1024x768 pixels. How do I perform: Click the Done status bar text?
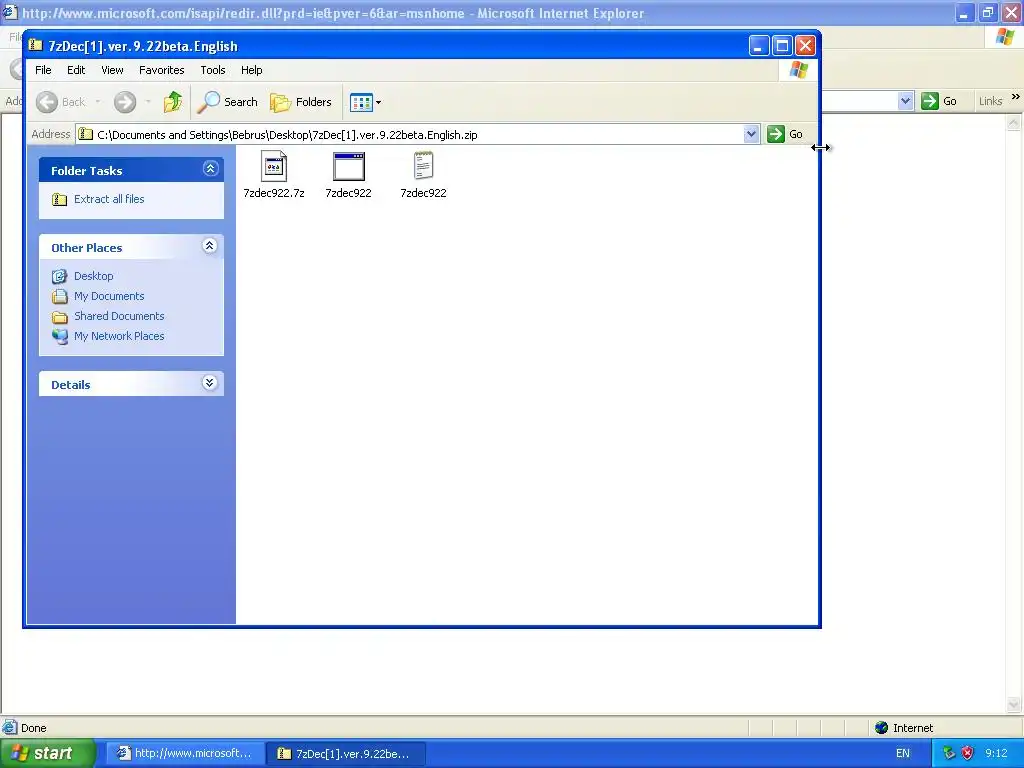(x=33, y=728)
